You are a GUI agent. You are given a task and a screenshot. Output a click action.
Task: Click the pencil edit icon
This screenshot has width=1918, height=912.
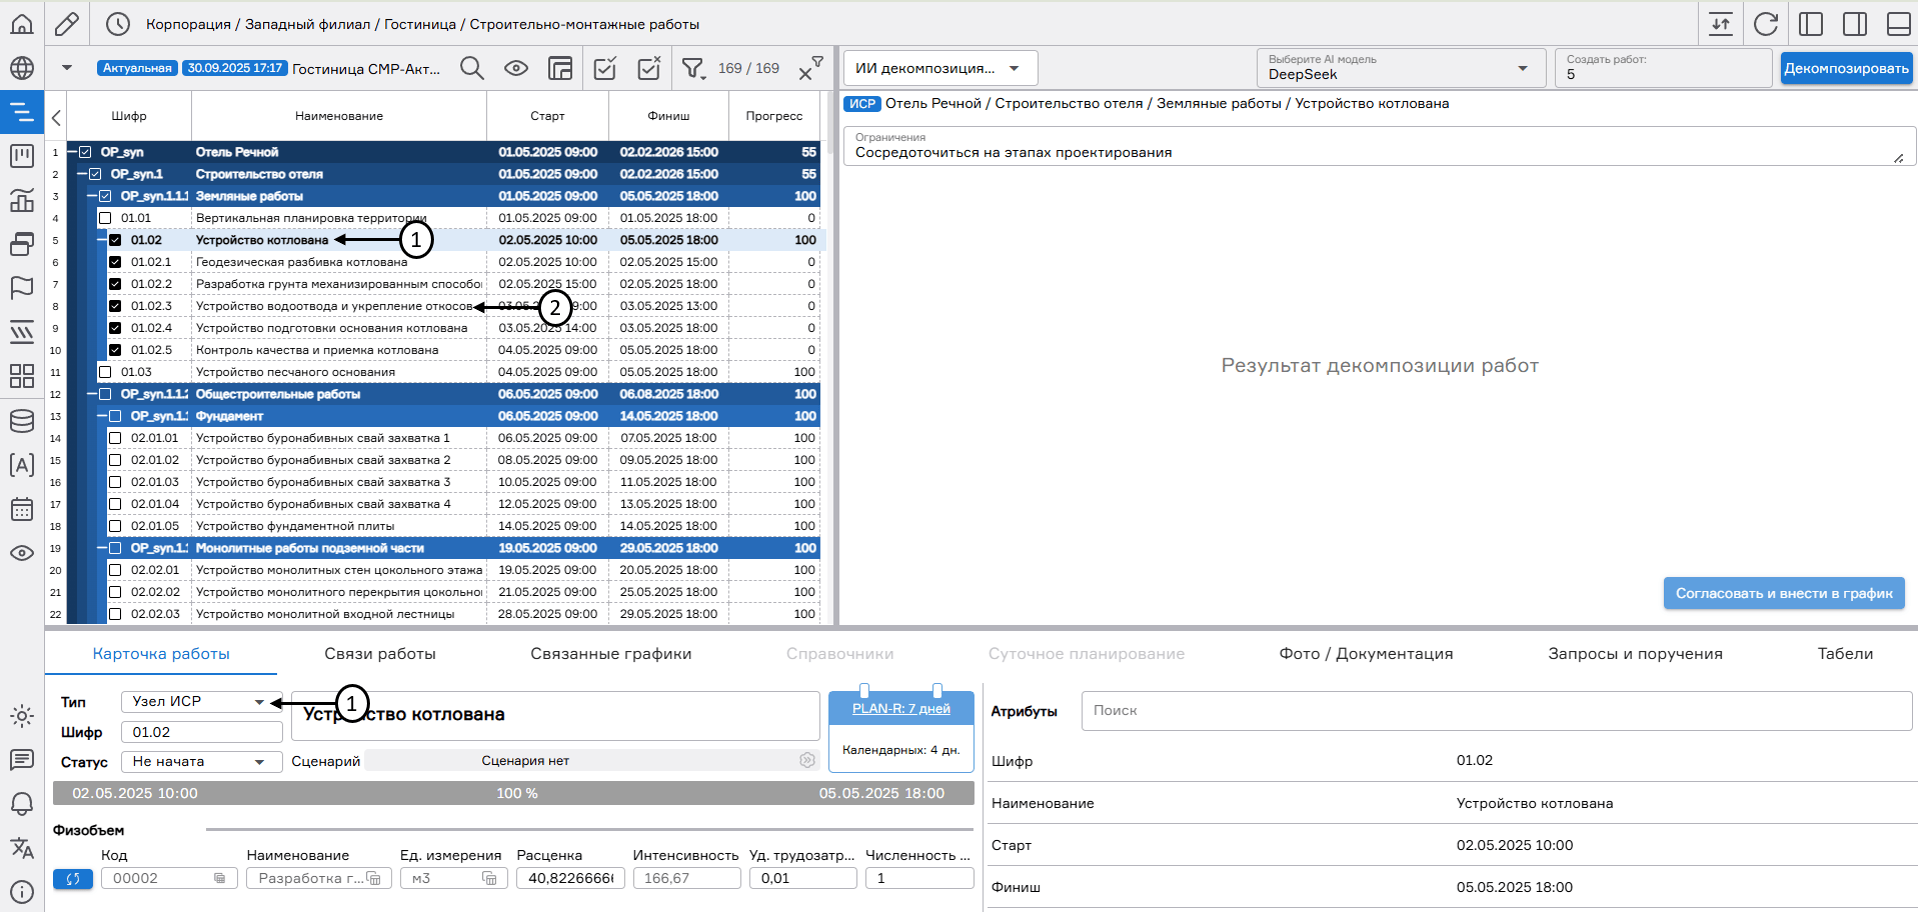(67, 24)
